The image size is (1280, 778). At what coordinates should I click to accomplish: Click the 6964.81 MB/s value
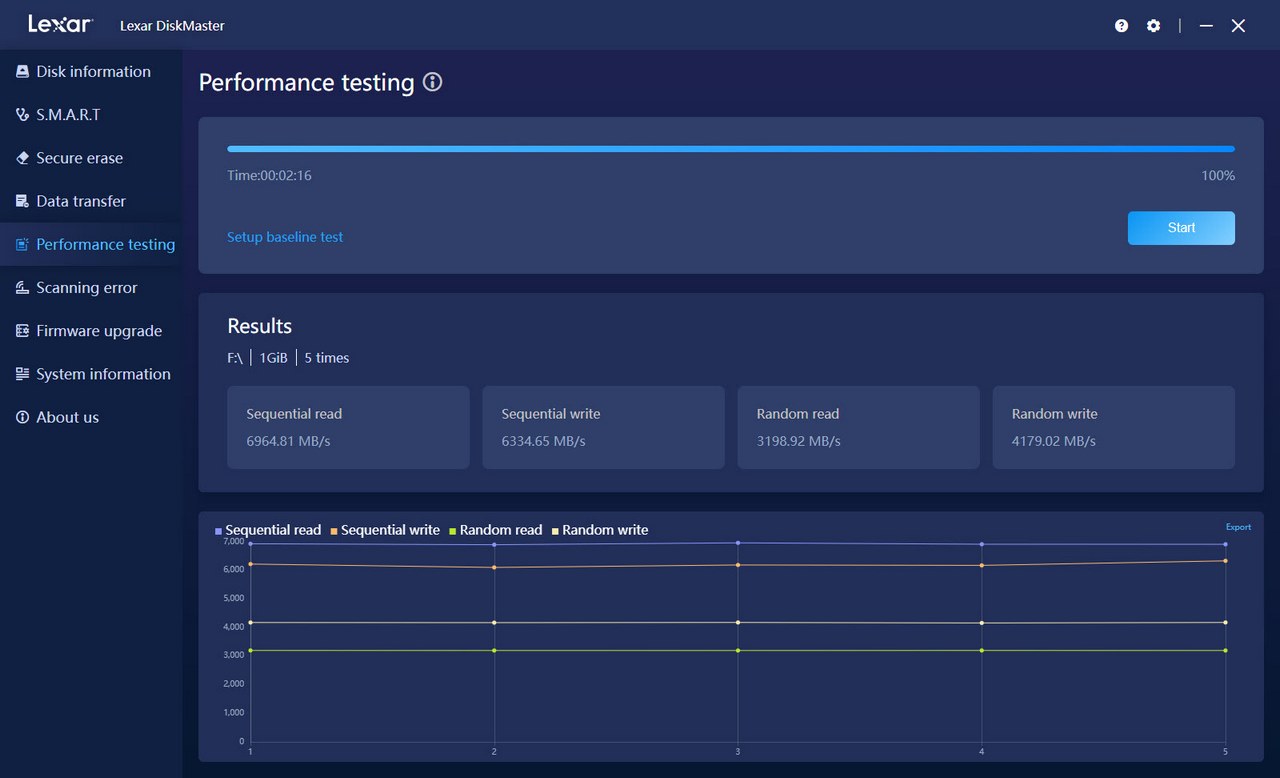pos(288,441)
